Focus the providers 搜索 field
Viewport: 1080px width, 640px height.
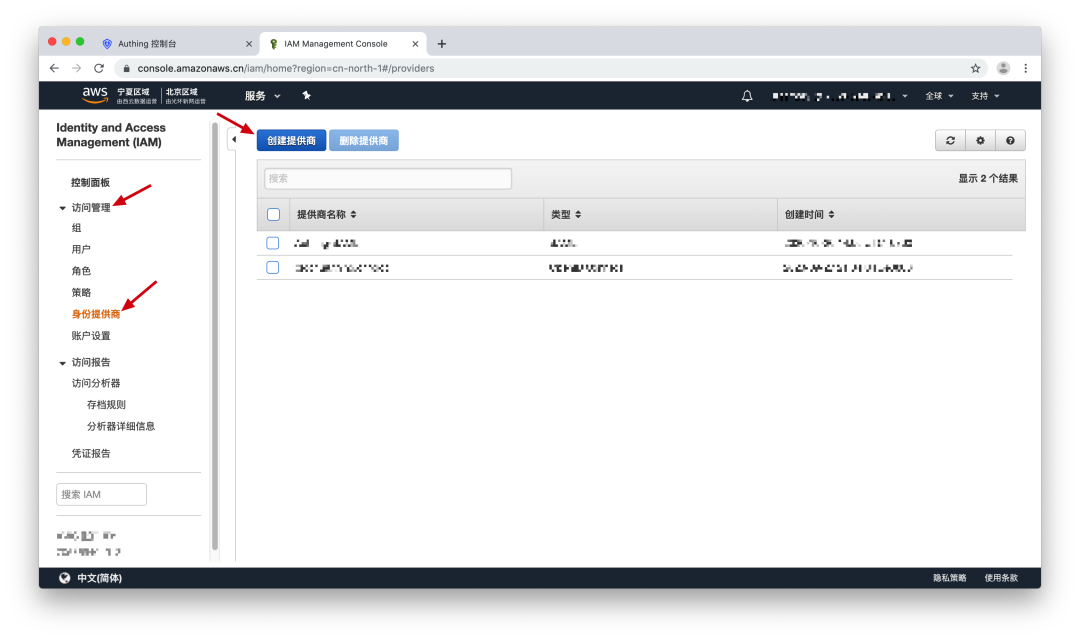[x=388, y=178]
